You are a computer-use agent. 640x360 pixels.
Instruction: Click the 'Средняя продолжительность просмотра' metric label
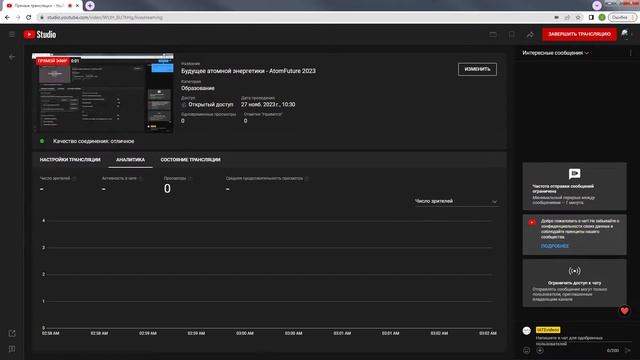coord(264,178)
